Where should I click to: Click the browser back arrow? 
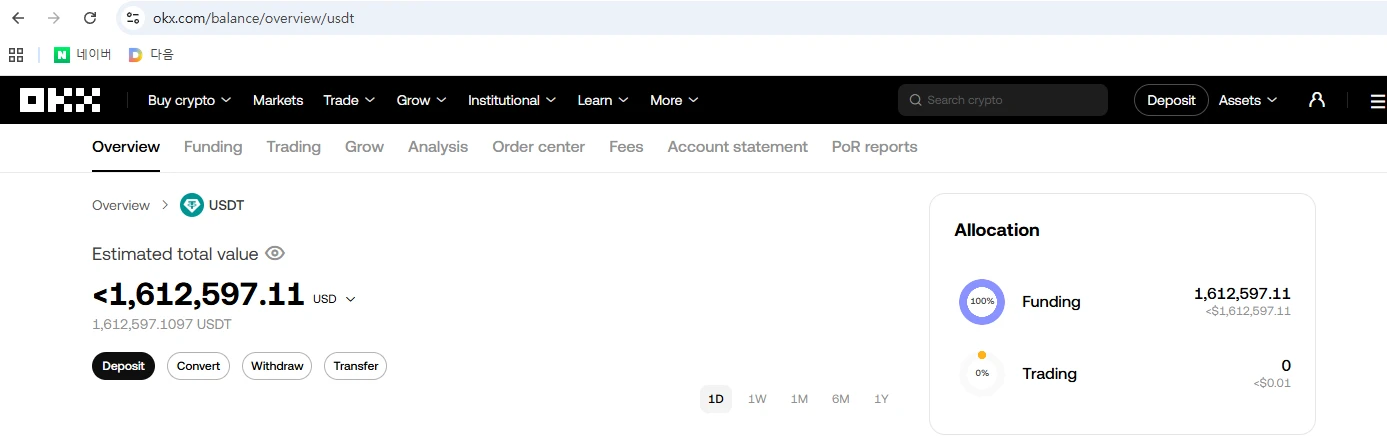(18, 18)
